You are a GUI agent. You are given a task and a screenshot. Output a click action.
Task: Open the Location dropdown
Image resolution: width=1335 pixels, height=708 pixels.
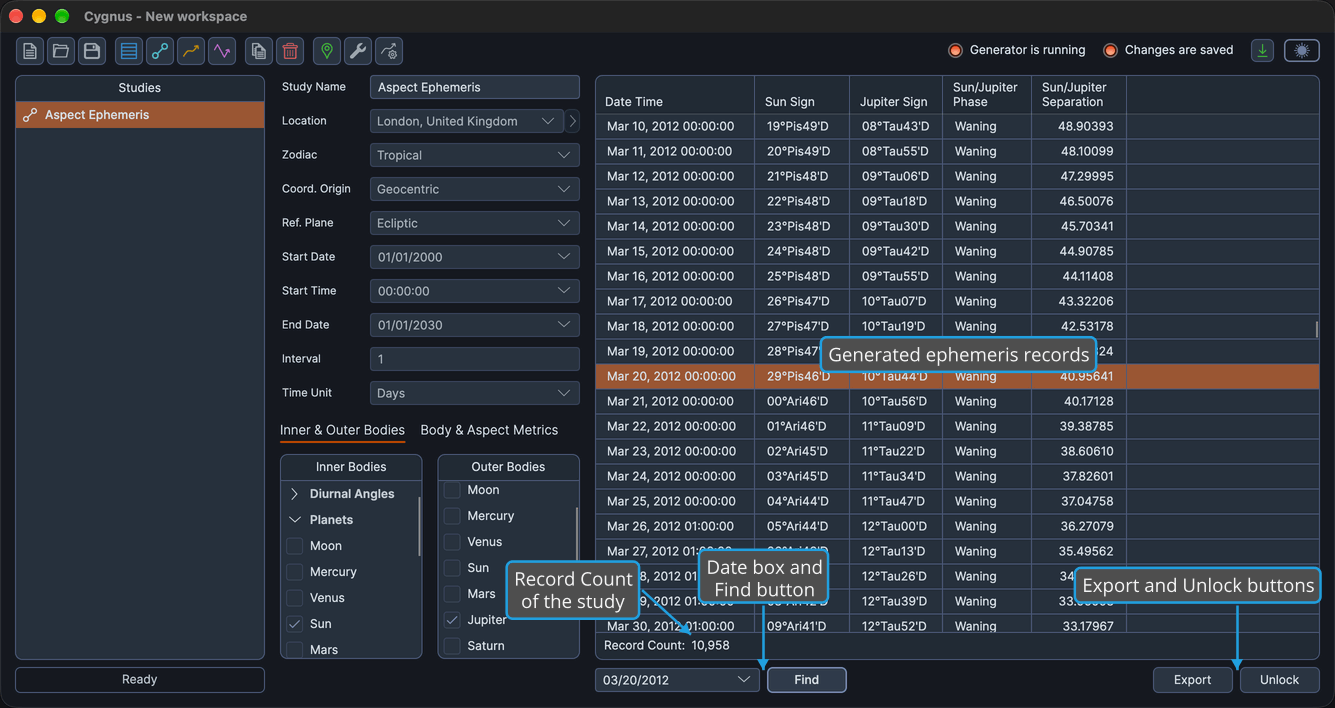[x=467, y=121]
